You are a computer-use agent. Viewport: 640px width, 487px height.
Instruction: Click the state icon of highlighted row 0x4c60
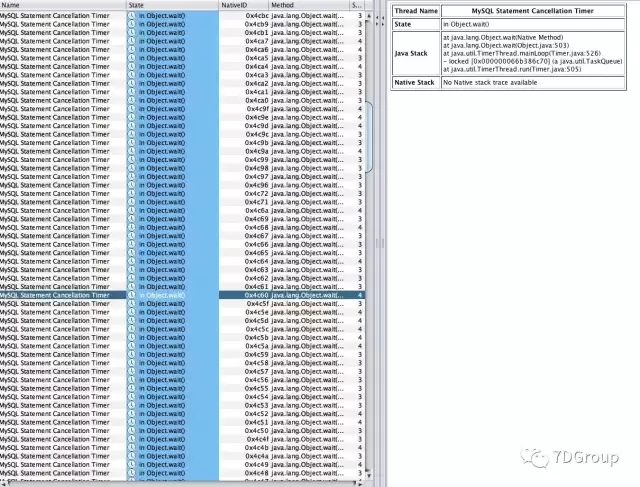(131, 295)
